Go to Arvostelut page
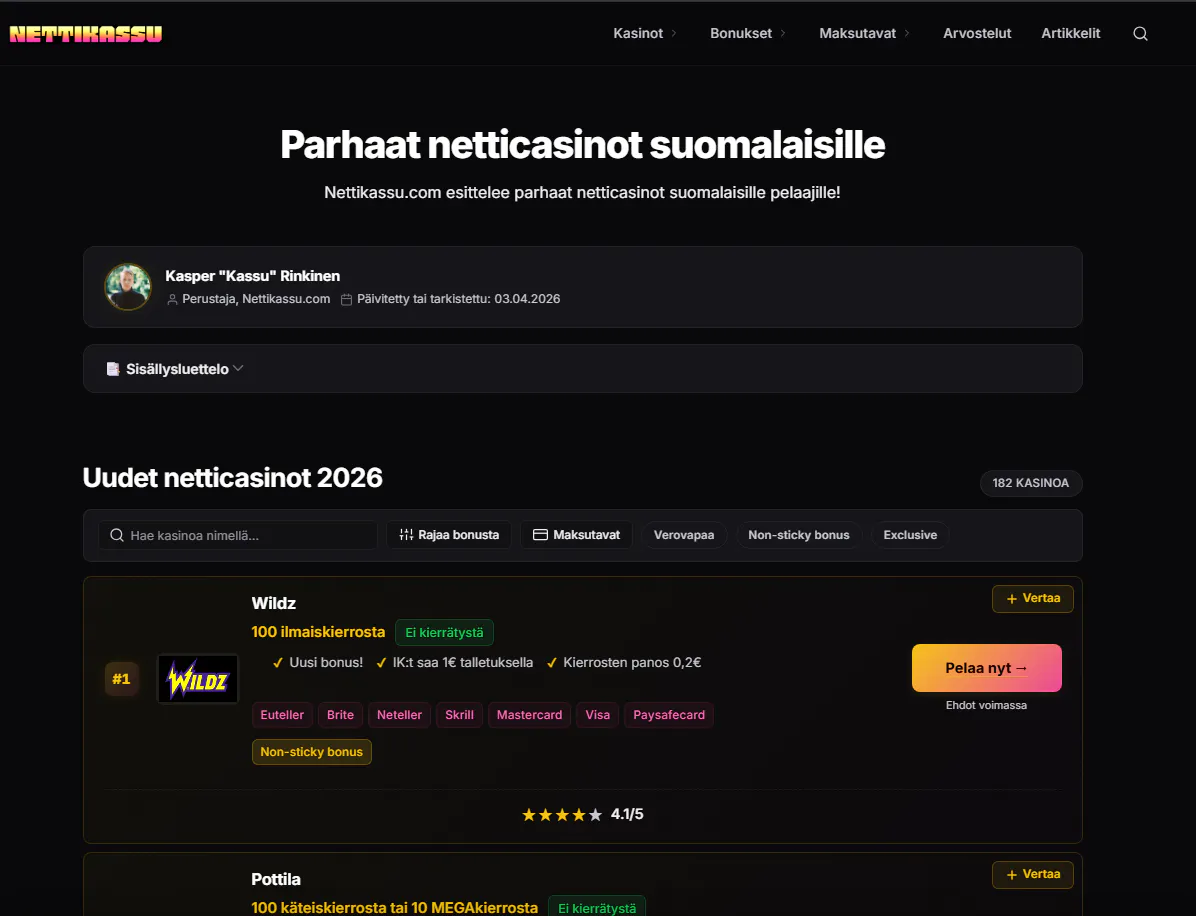The width and height of the screenshot is (1196, 916). [x=977, y=34]
